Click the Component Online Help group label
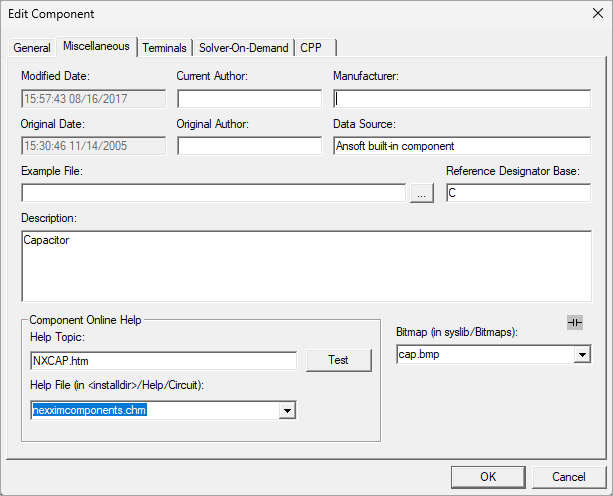 tap(85, 320)
